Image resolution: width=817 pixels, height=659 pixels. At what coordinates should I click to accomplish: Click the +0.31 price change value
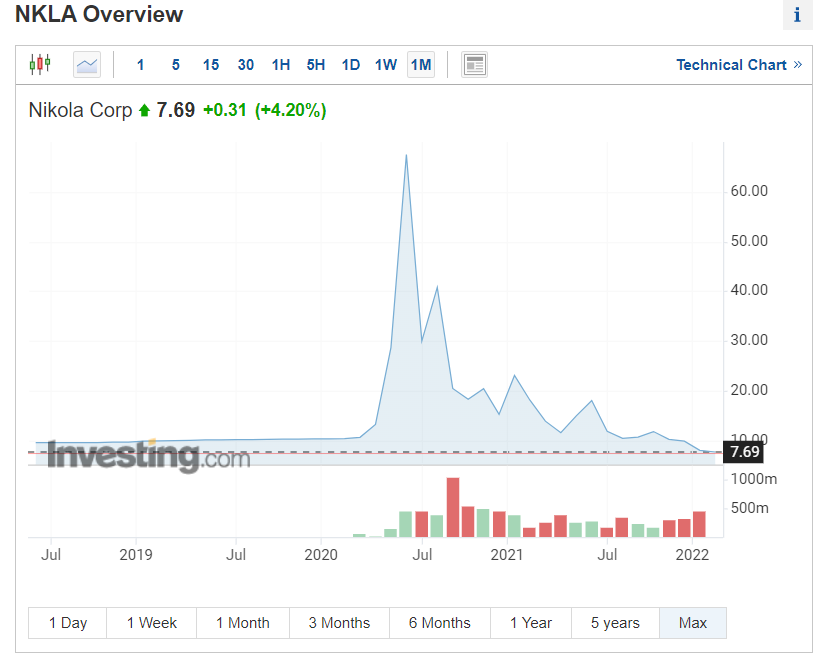coord(225,110)
